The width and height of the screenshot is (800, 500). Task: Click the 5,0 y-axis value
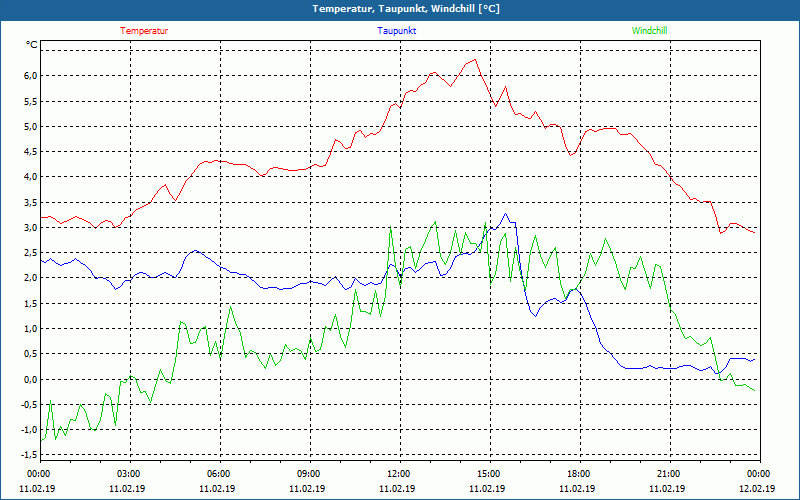pos(31,127)
